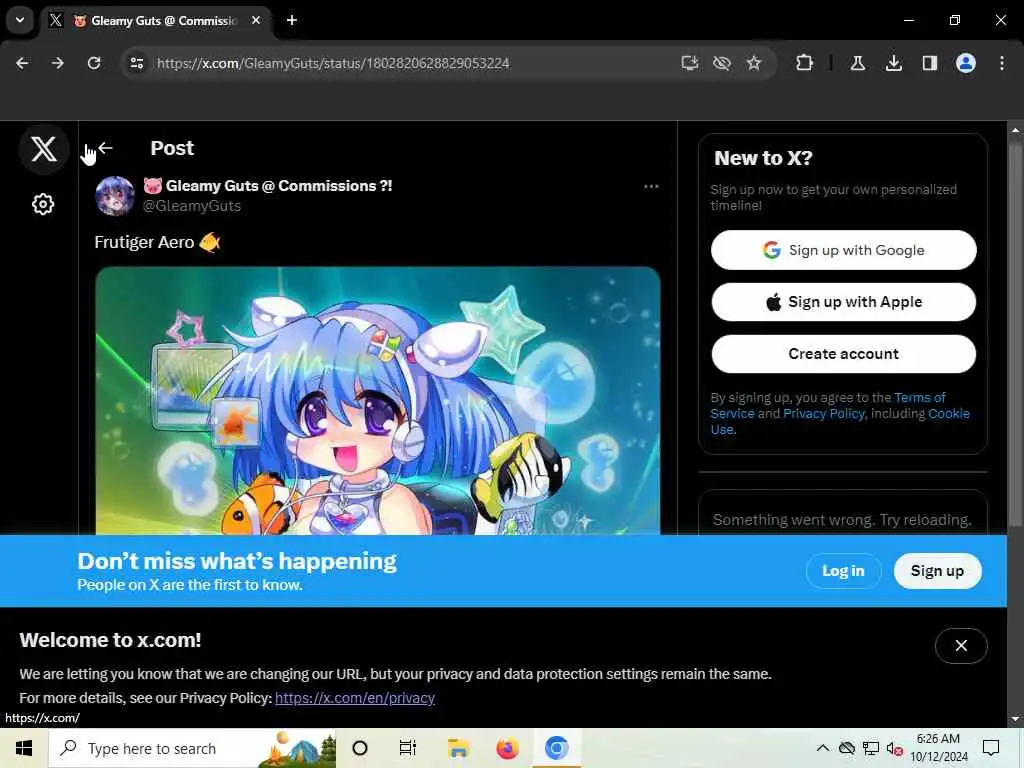
Task: Click Sign up with Google
Action: click(x=844, y=250)
